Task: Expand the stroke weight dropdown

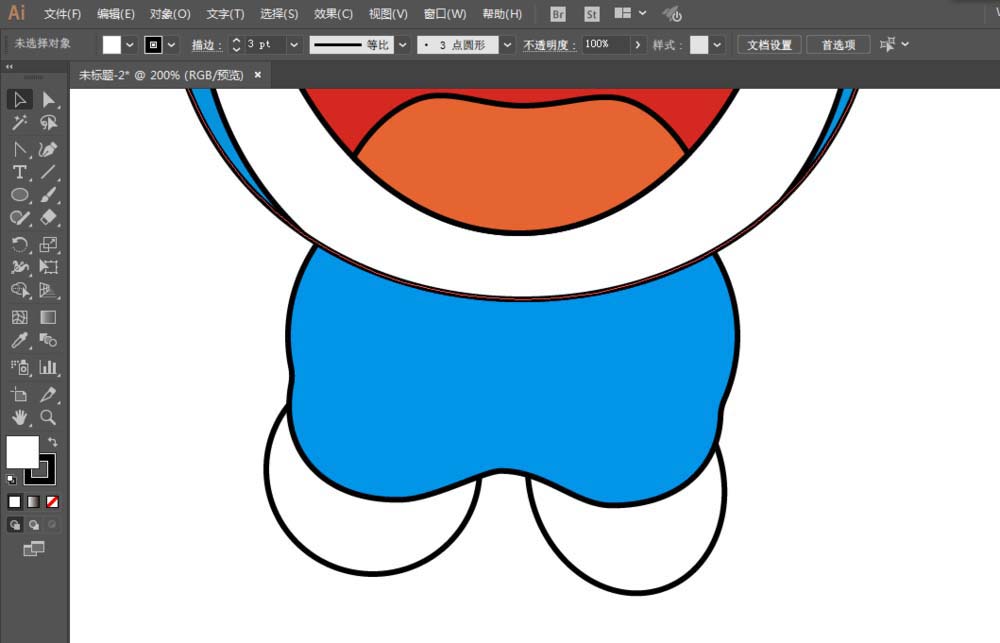Action: [294, 45]
